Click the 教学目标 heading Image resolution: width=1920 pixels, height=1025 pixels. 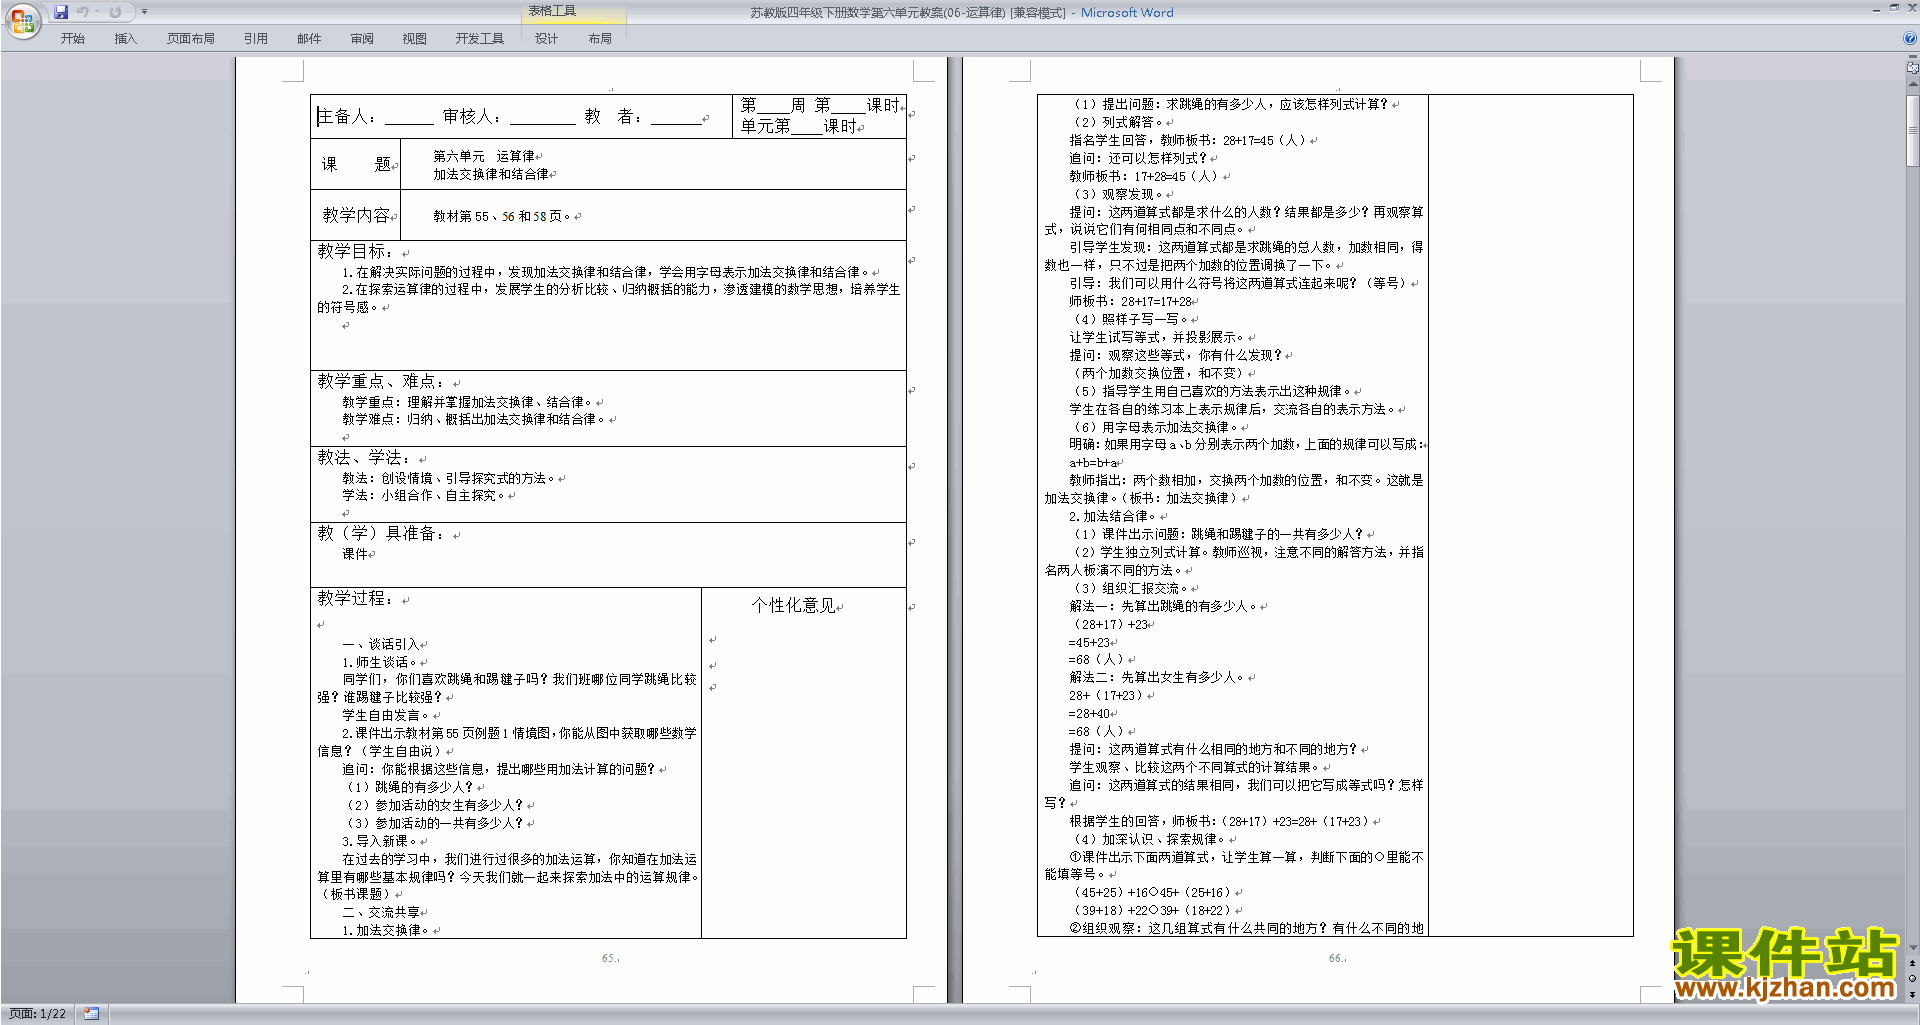[355, 251]
